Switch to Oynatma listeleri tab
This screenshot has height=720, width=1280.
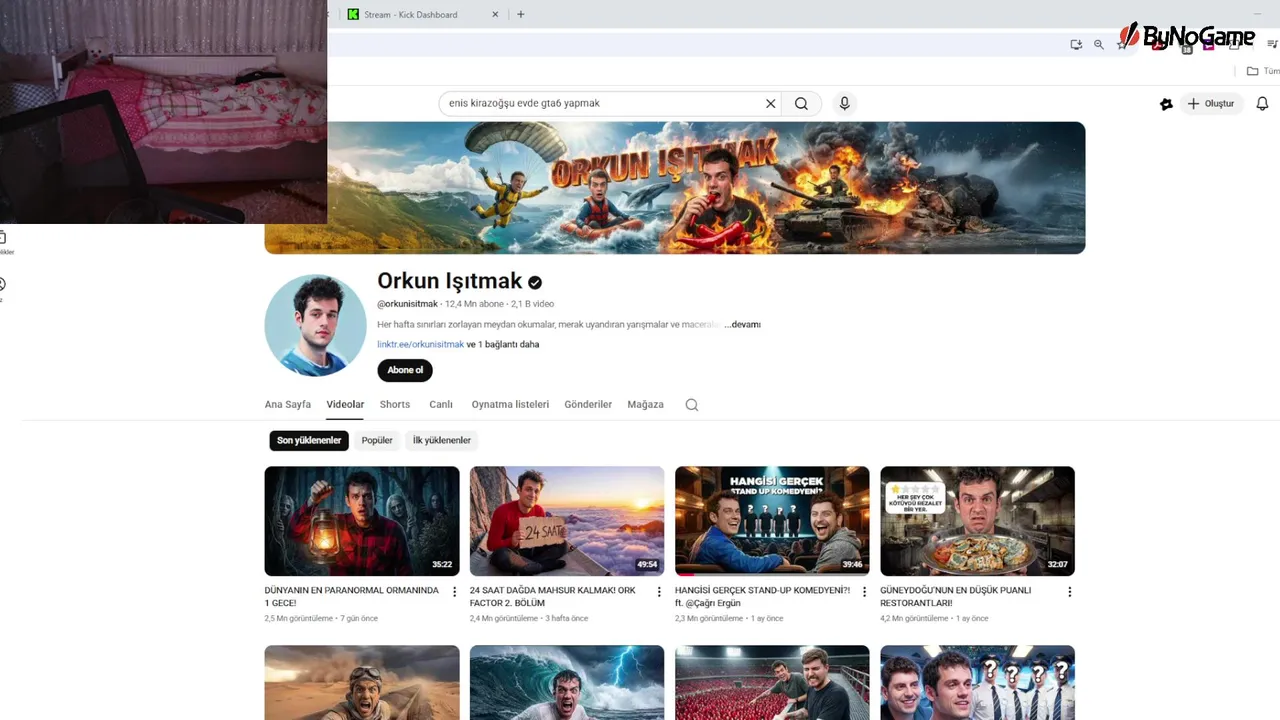click(510, 404)
